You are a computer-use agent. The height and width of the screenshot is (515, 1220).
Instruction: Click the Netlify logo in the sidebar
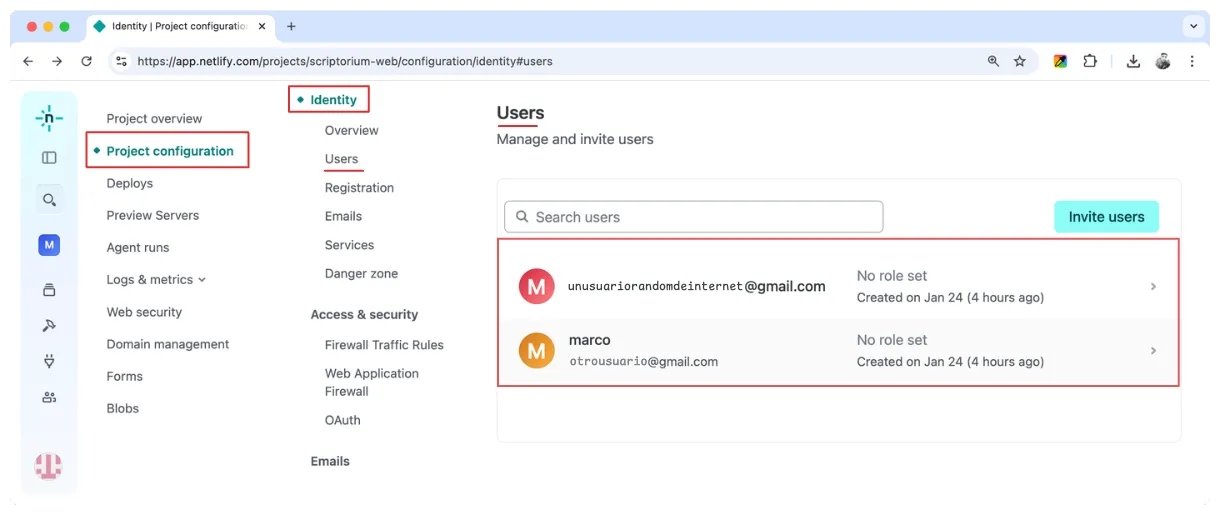click(x=48, y=118)
